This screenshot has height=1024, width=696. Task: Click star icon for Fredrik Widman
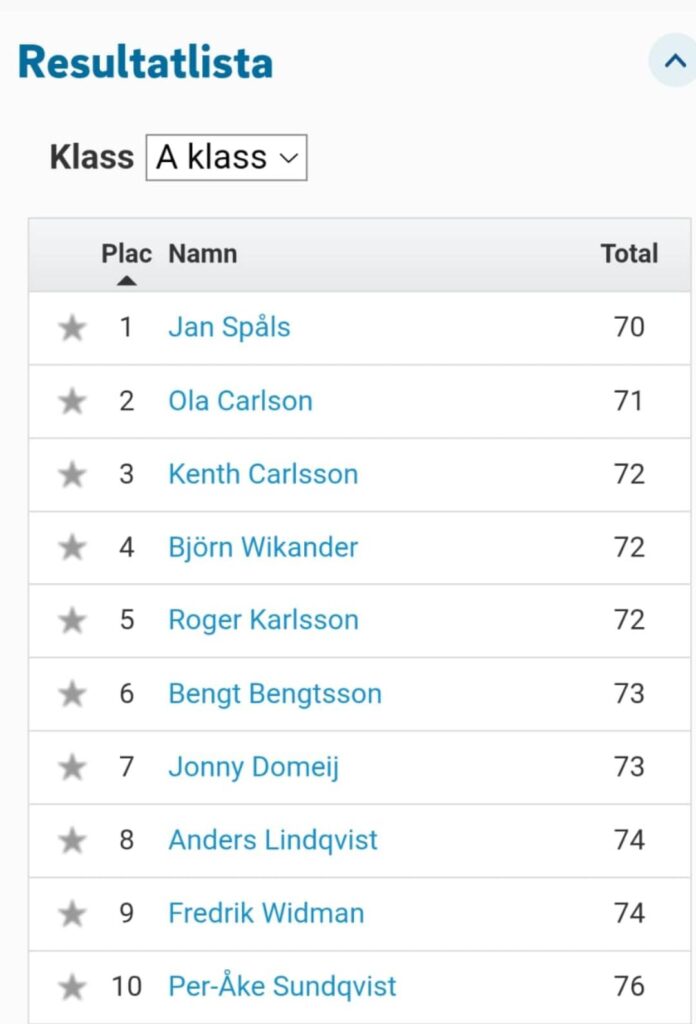point(72,914)
